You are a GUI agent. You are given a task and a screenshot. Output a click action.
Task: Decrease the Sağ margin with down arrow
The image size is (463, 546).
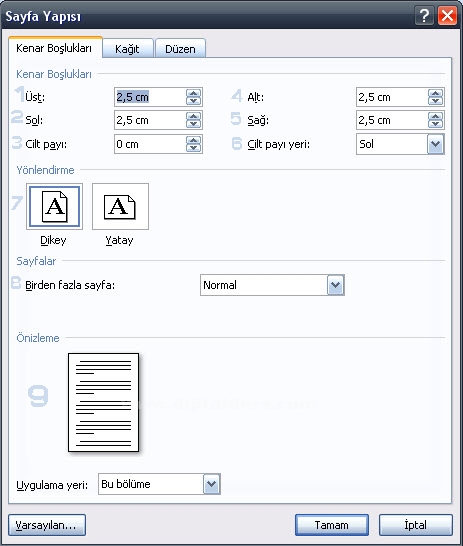click(x=435, y=124)
